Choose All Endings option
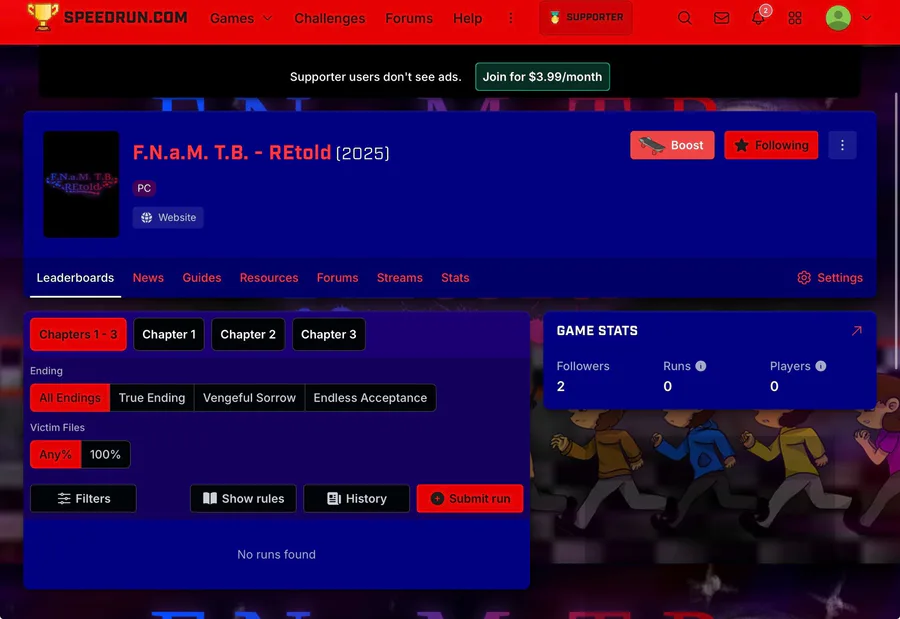Screen dimensions: 900x619 click(x=70, y=397)
